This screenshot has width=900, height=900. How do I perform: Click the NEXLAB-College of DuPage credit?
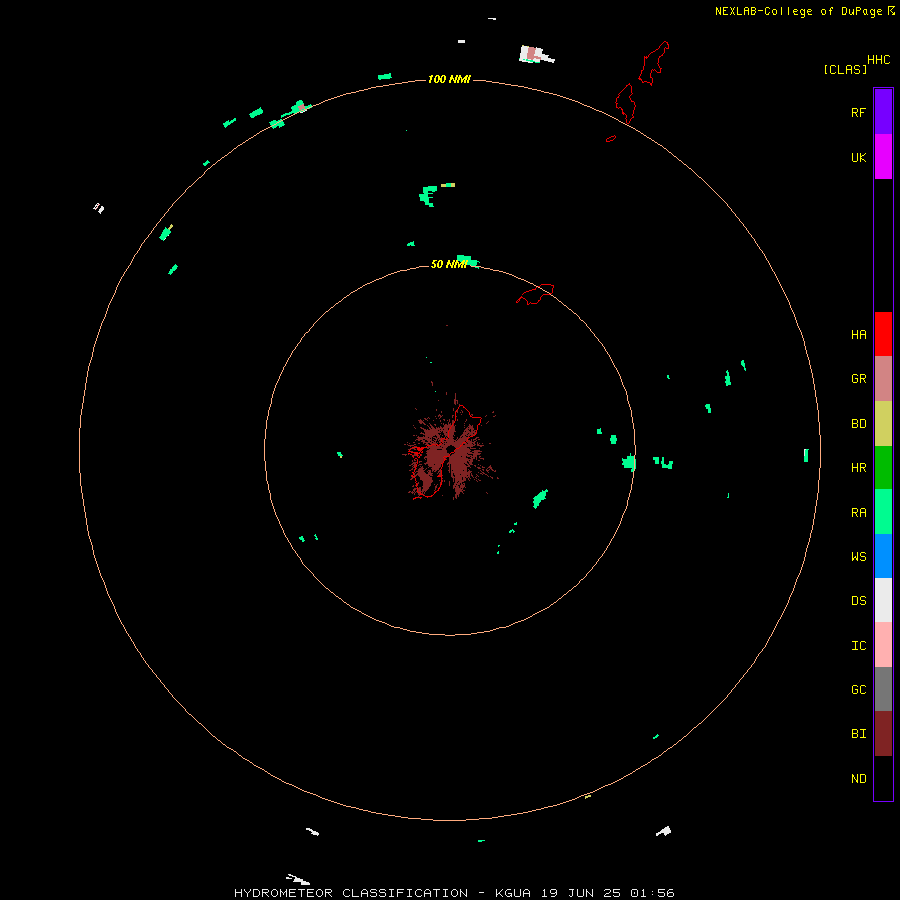pyautogui.click(x=800, y=11)
